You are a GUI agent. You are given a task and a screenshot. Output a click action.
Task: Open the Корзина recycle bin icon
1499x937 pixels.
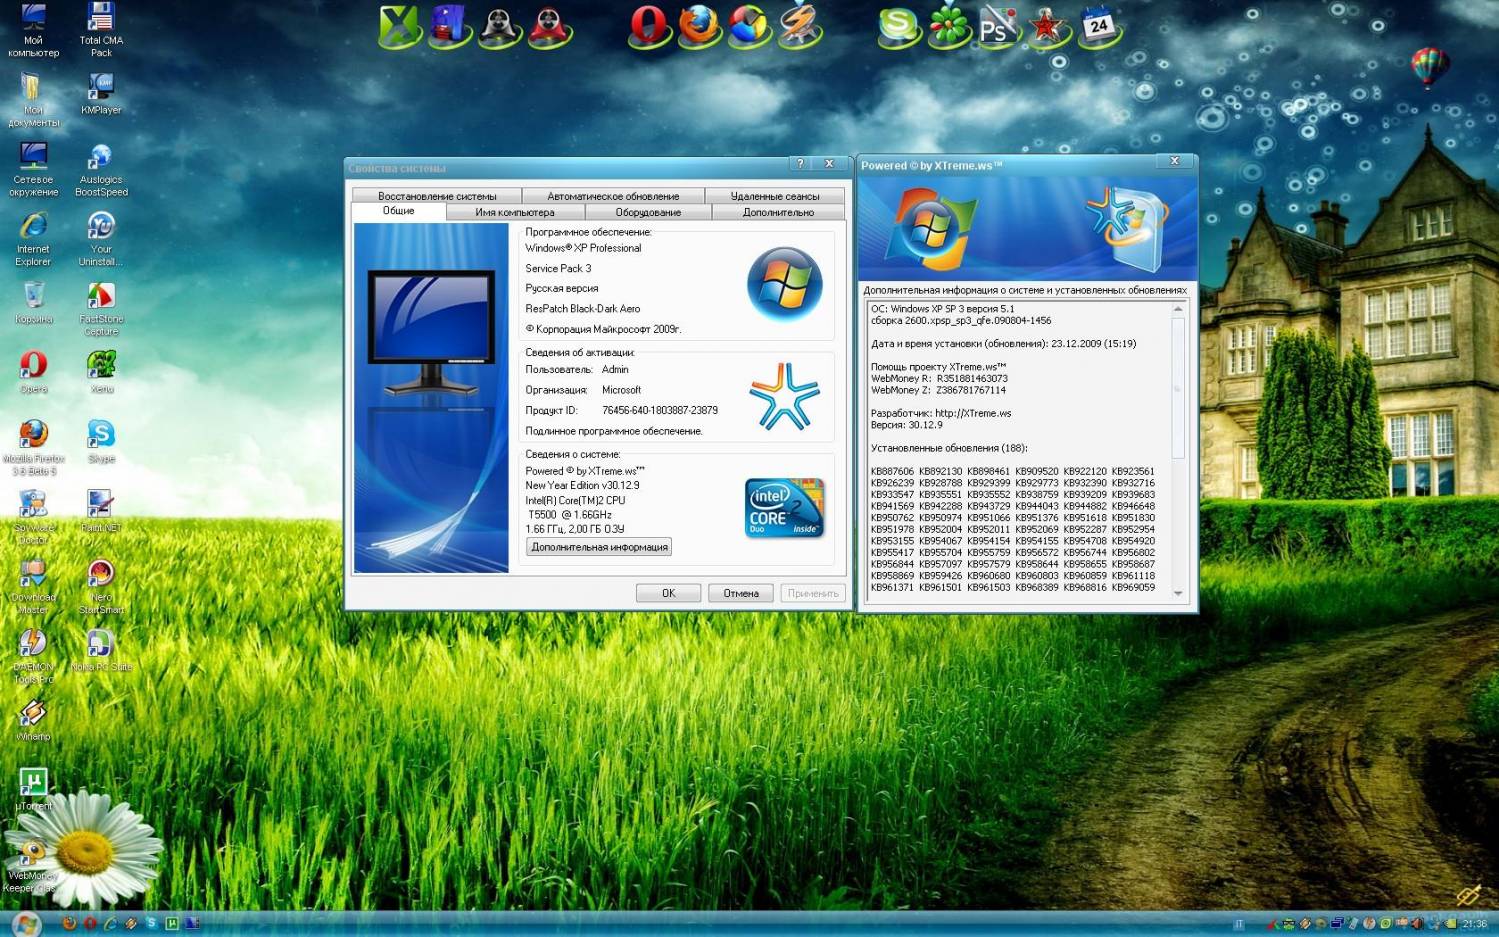tap(33, 302)
